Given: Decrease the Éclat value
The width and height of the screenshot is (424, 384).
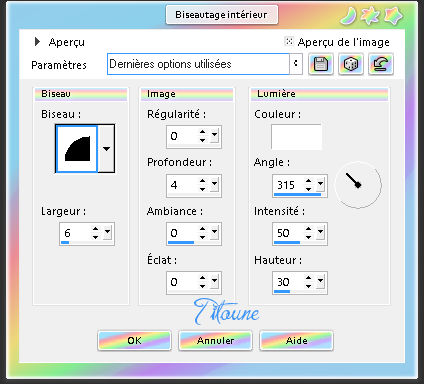Looking at the screenshot, I should 203,286.
